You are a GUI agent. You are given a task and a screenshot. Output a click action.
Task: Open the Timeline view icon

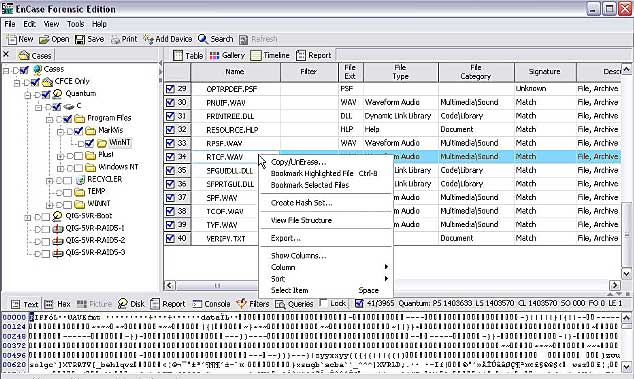(256, 55)
